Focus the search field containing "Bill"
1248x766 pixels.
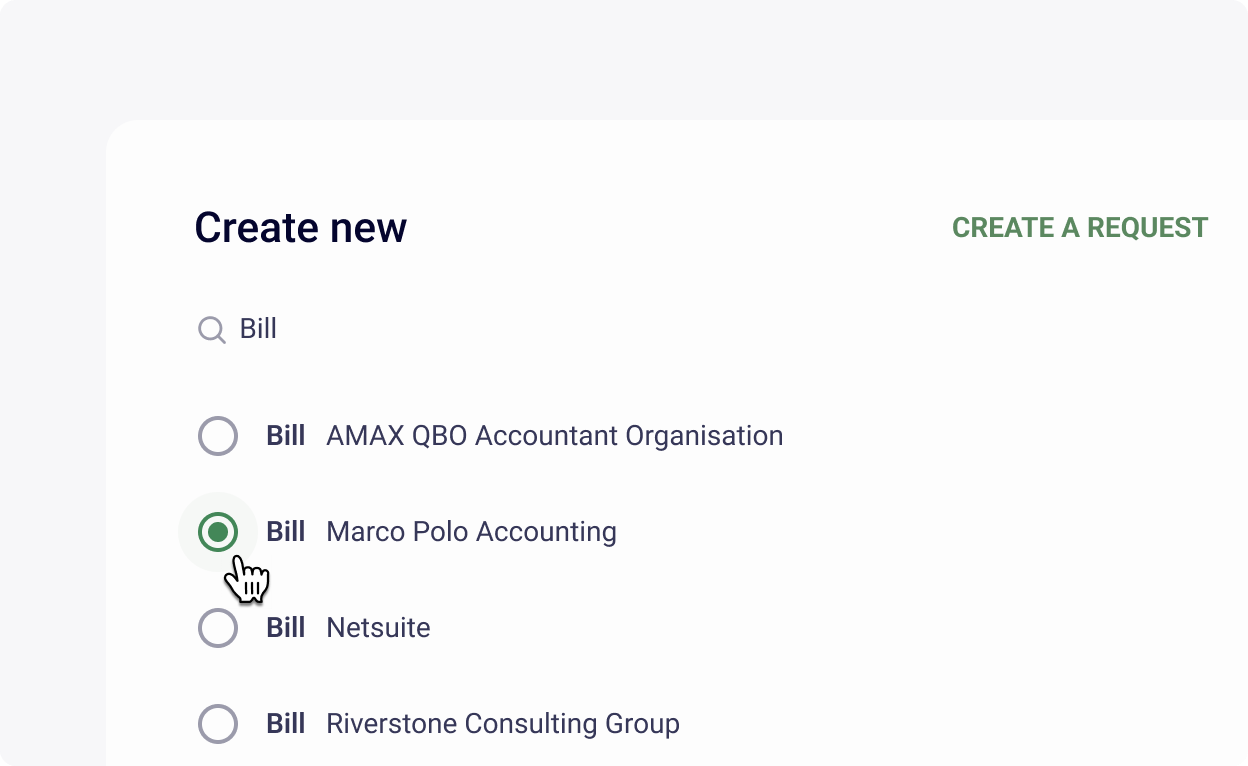tap(700, 329)
